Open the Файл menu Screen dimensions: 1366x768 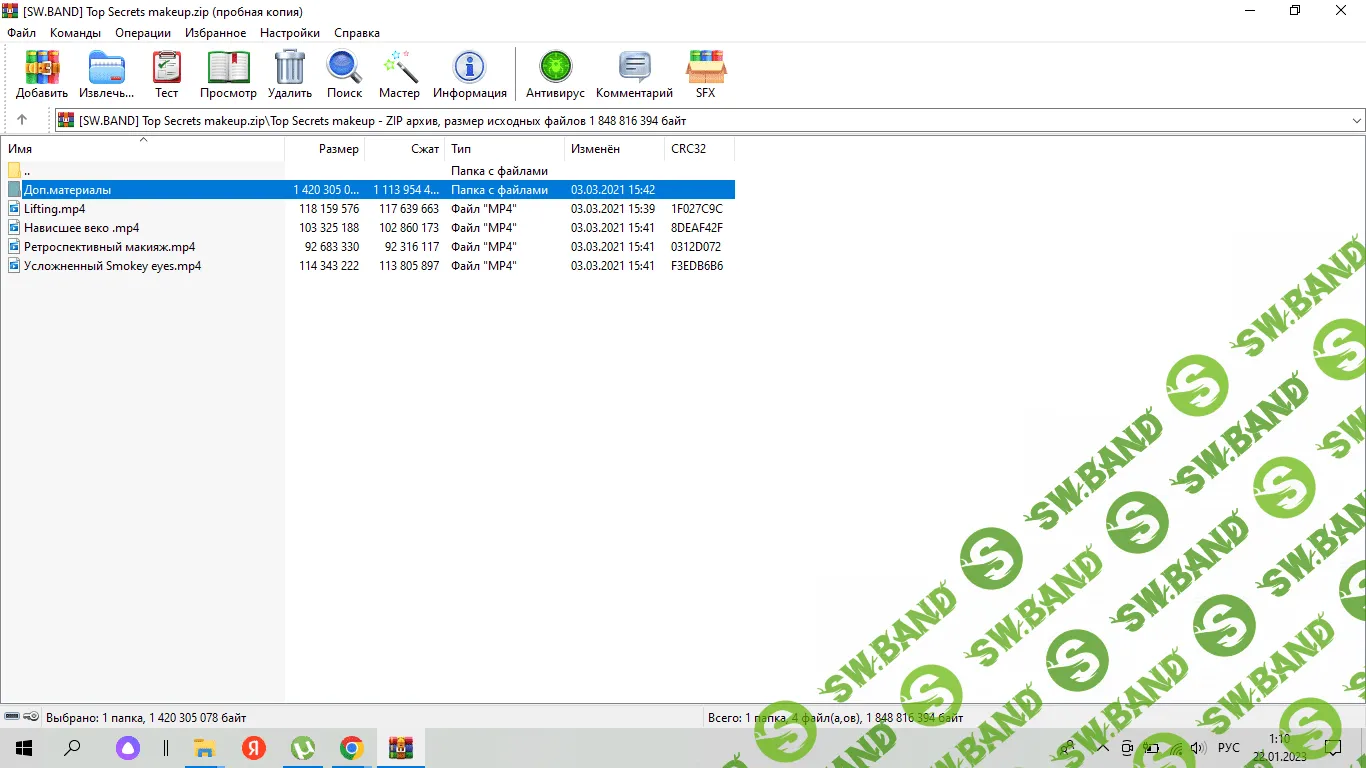[21, 33]
